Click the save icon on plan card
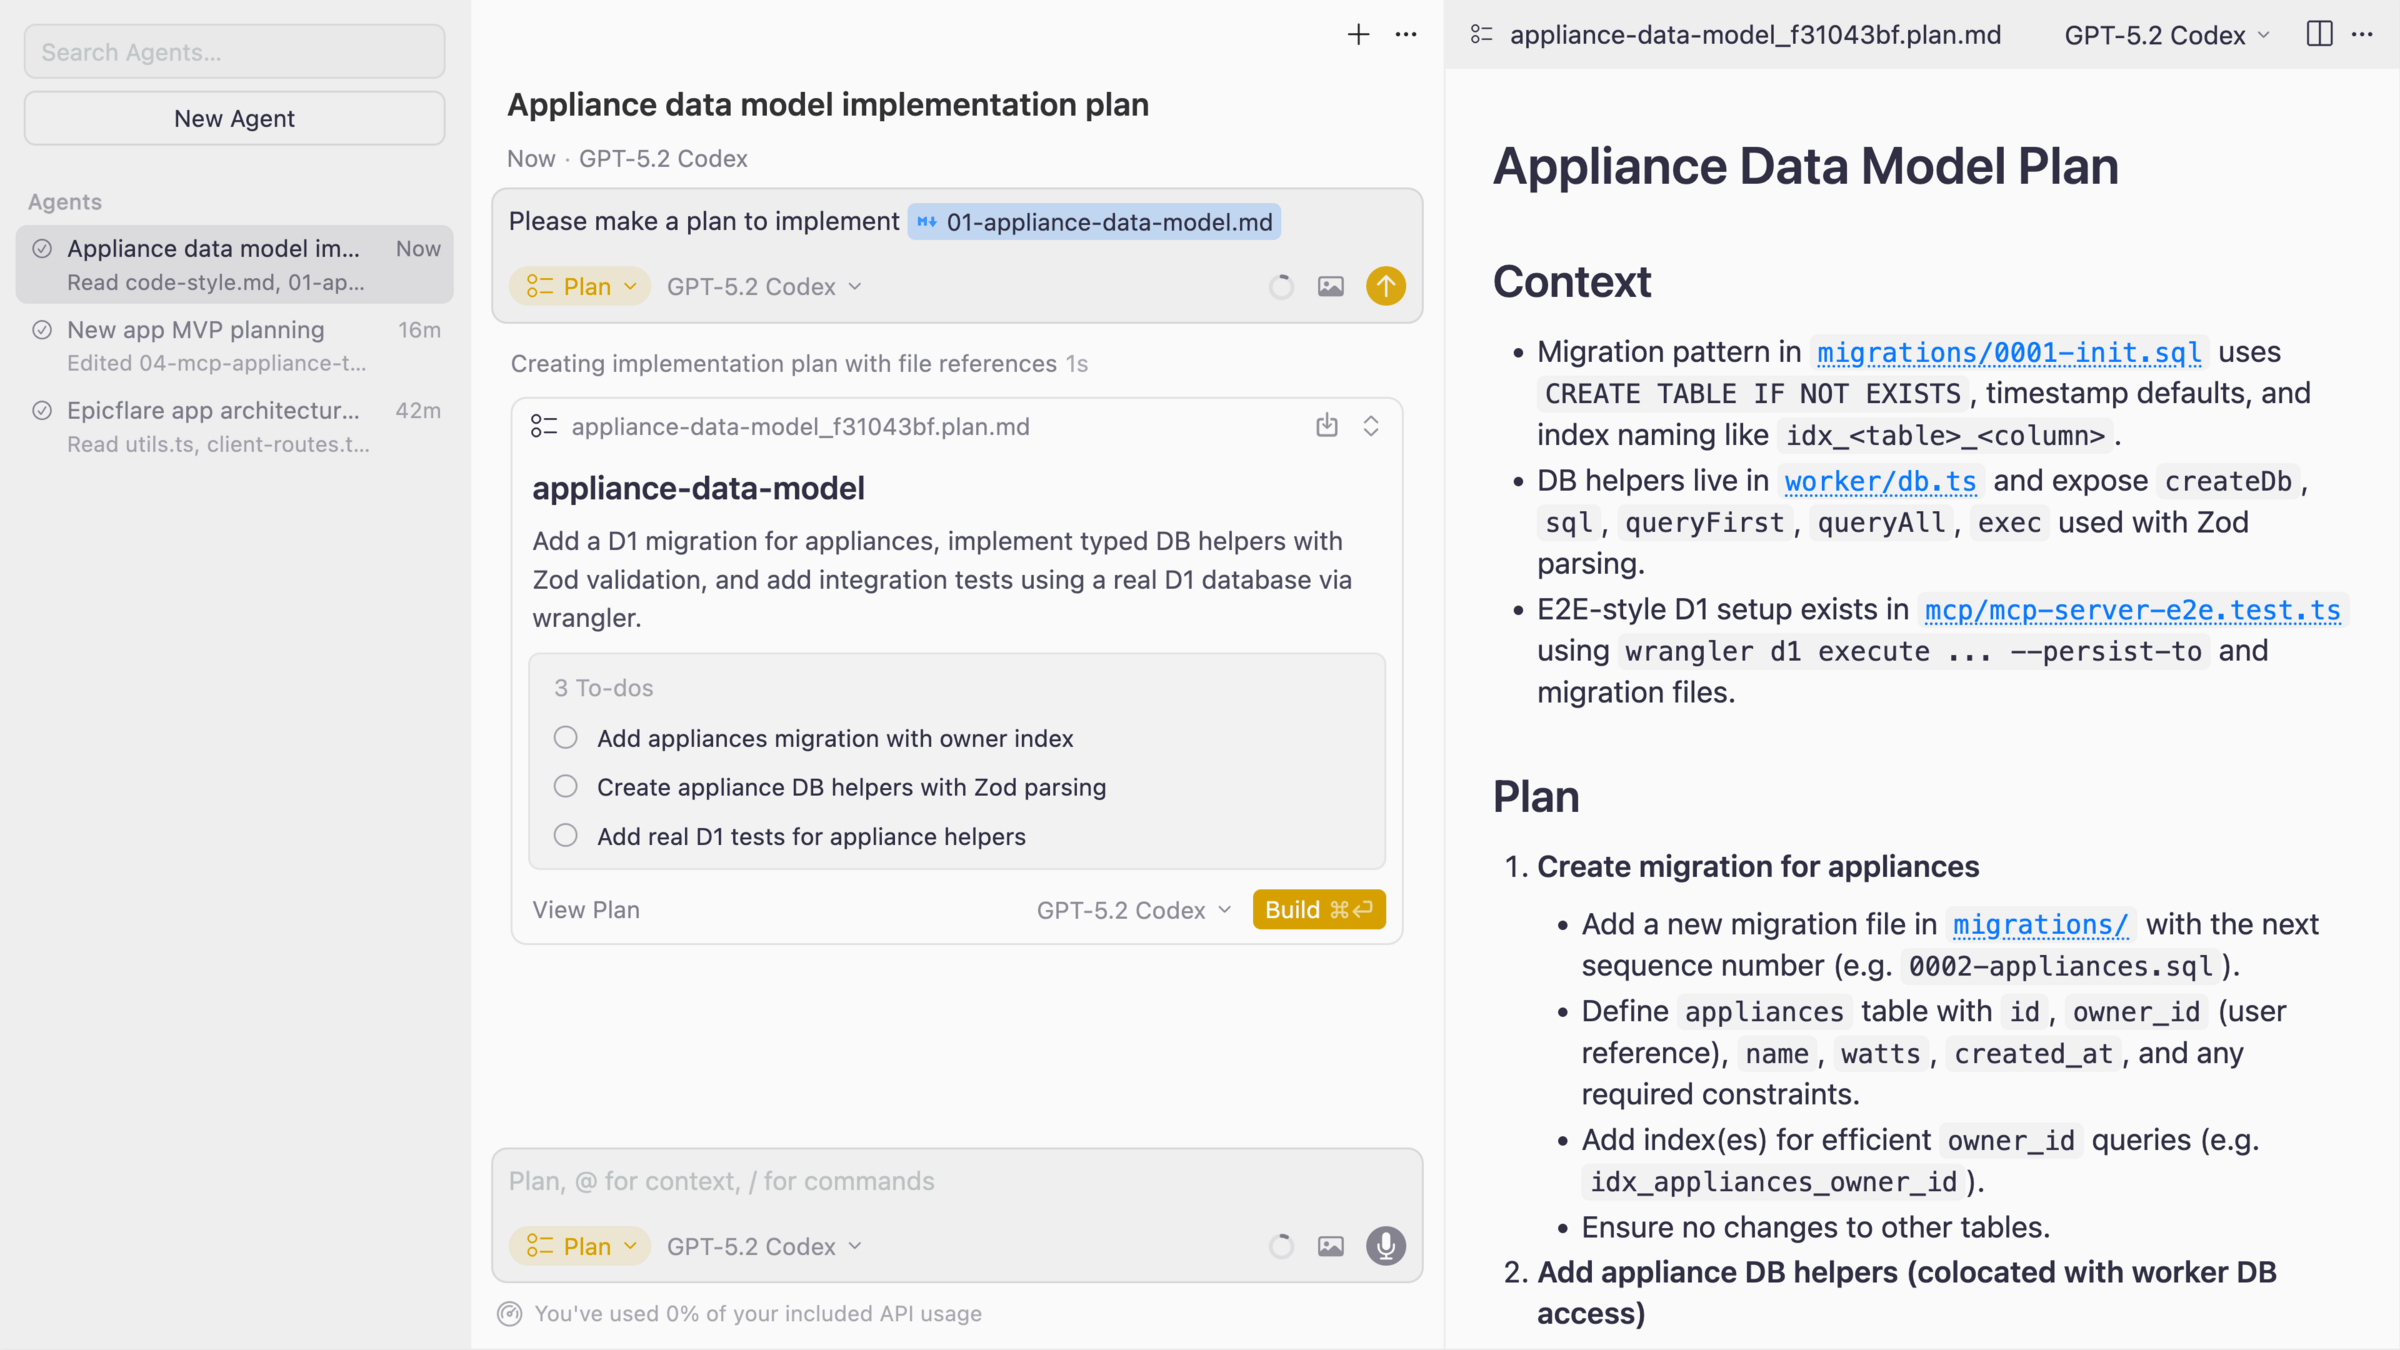Screen dimensions: 2400x1350 [x=1326, y=426]
